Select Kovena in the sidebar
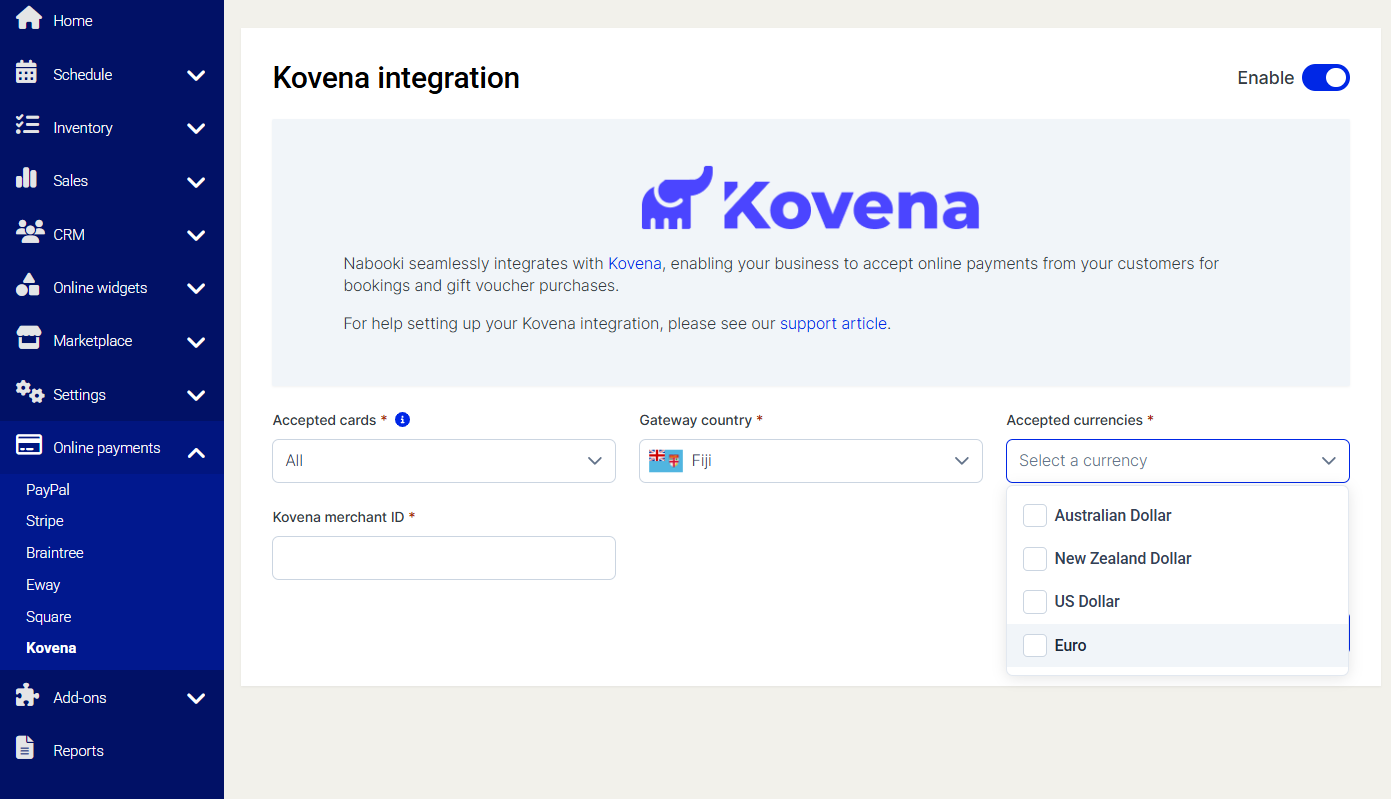Screen dimensions: 1391x799 pyautogui.click(x=51, y=648)
